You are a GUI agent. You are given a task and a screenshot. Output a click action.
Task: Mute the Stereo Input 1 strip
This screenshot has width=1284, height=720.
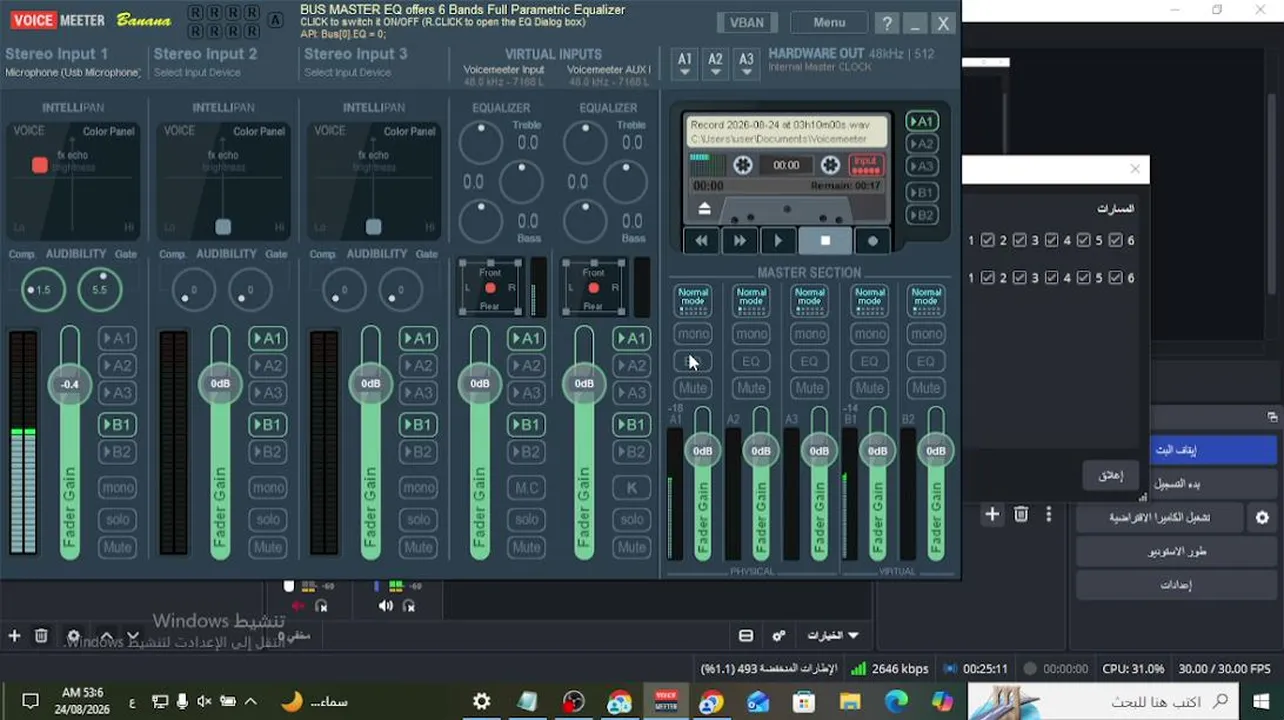pos(117,547)
